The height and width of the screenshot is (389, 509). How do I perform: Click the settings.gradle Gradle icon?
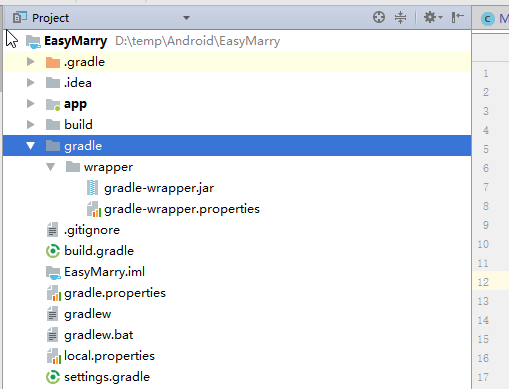[x=53, y=377]
